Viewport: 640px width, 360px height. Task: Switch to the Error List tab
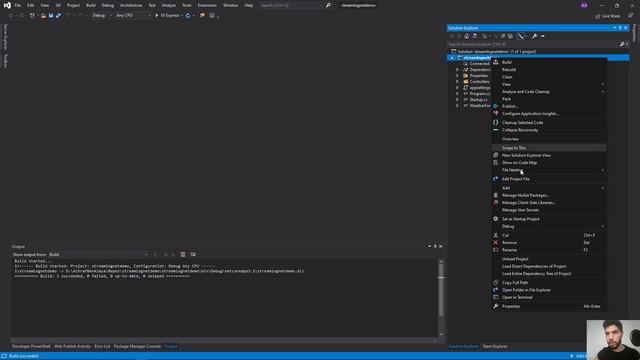(102, 346)
